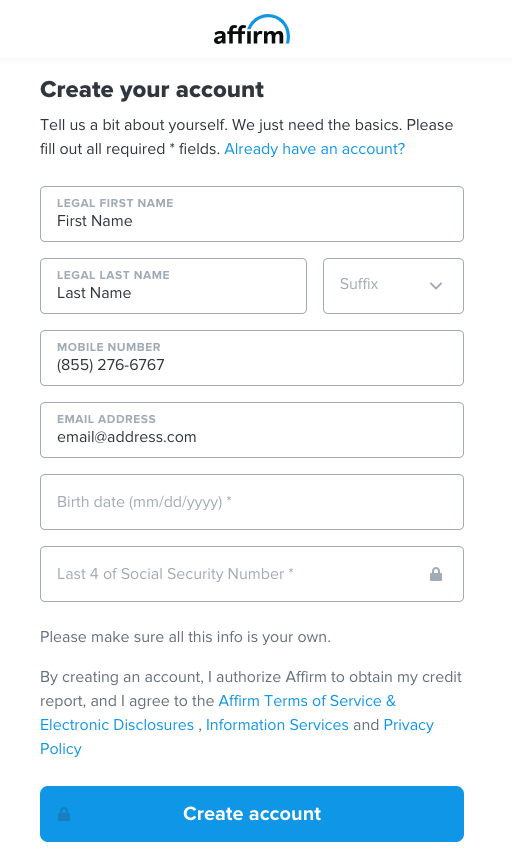Click the MOBILE NUMBER field label
This screenshot has height=853, width=512.
[109, 347]
